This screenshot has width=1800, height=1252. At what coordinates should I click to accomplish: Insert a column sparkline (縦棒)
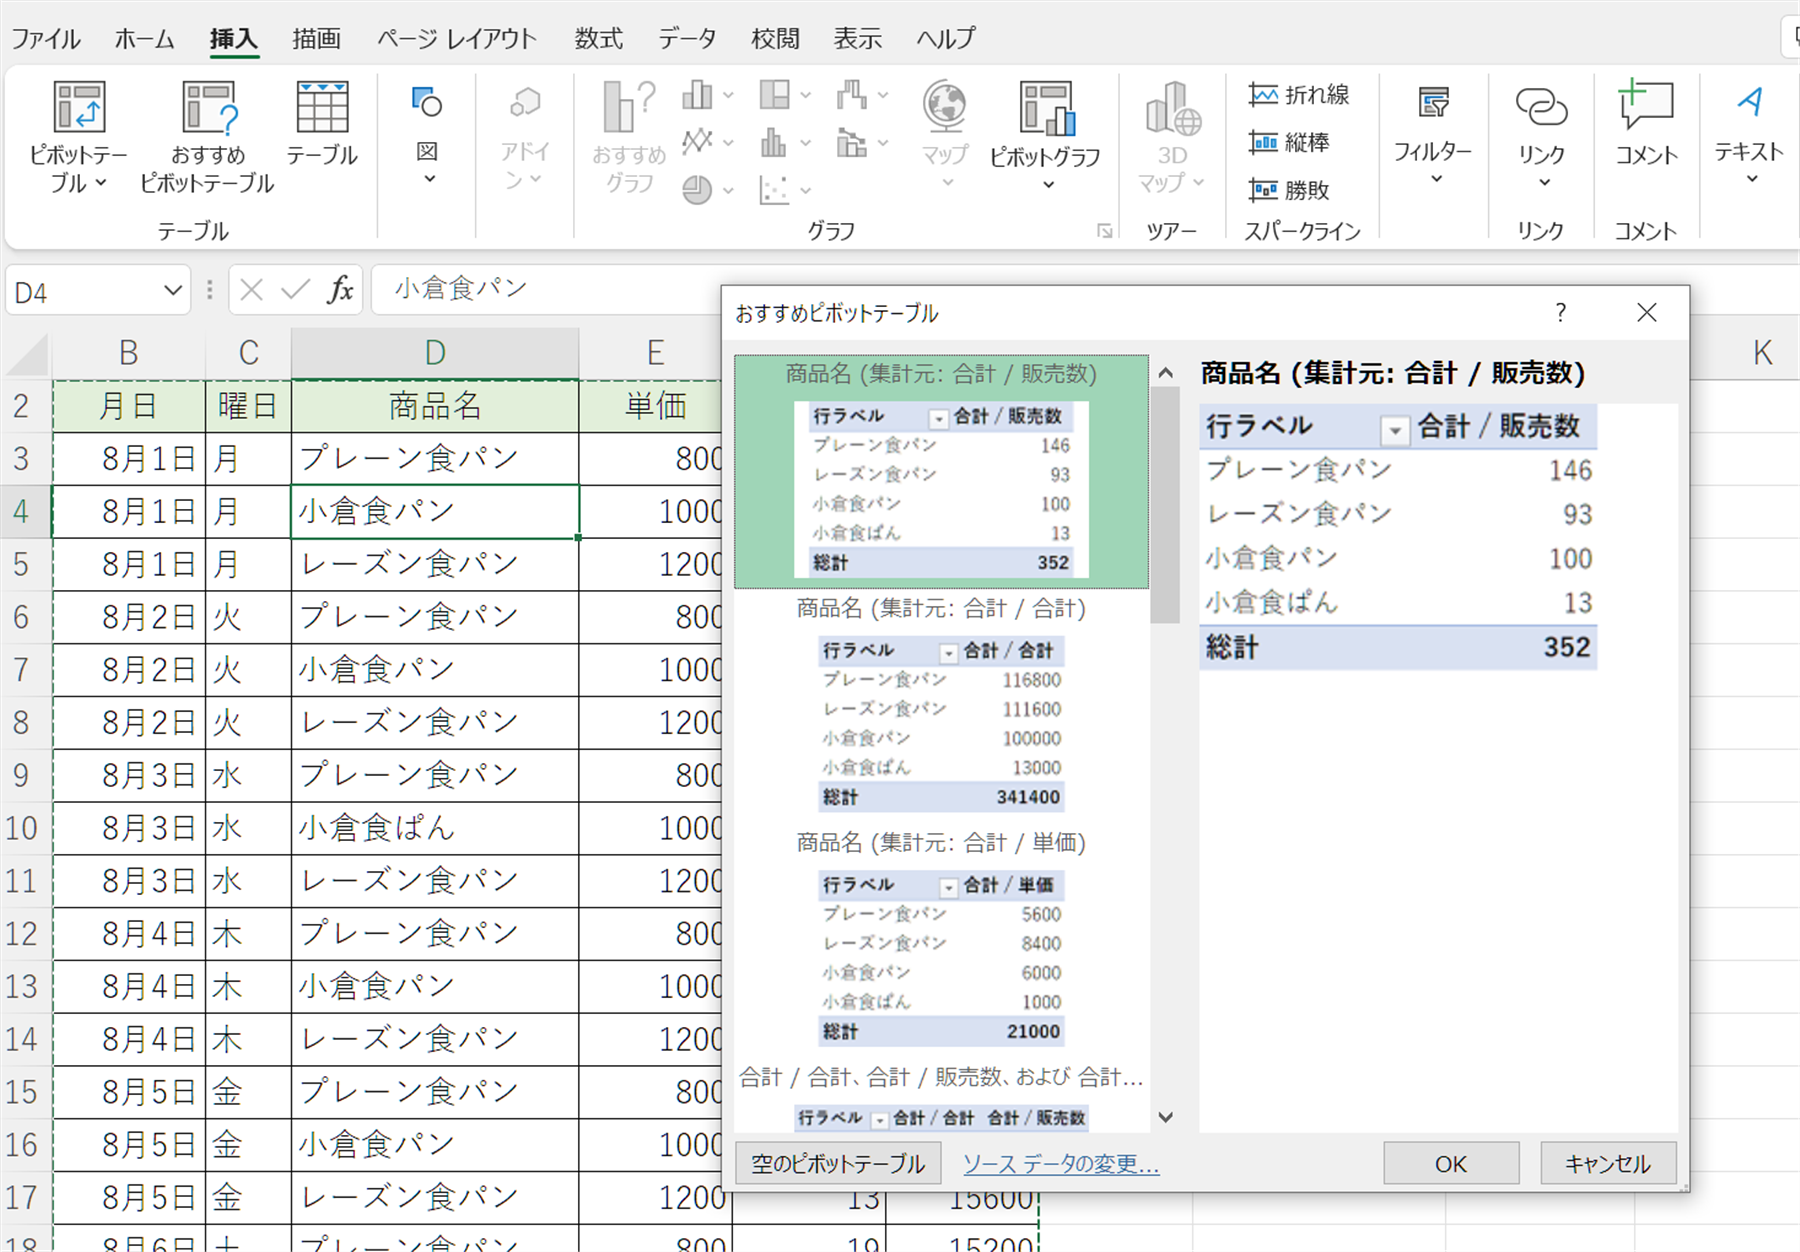coord(1289,143)
